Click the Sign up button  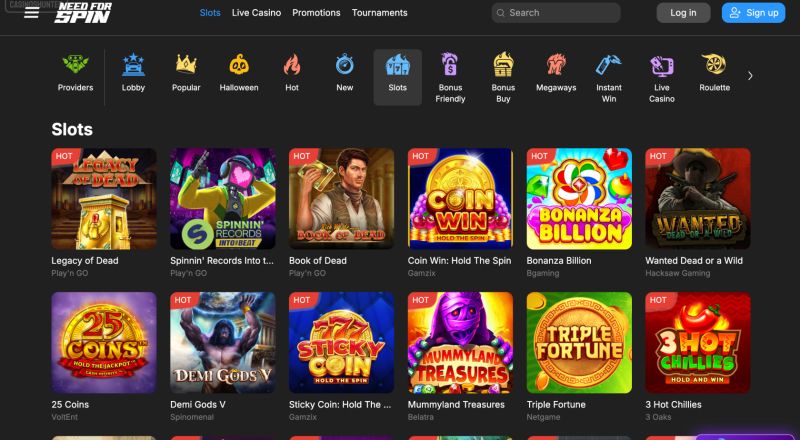click(753, 13)
